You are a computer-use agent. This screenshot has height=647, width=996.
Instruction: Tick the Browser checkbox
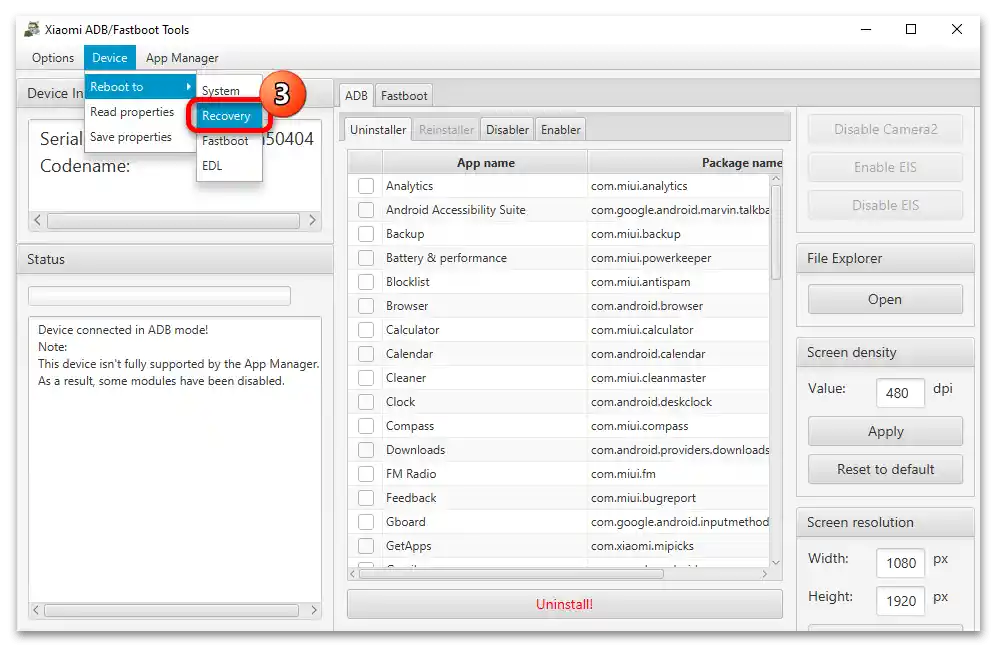366,306
